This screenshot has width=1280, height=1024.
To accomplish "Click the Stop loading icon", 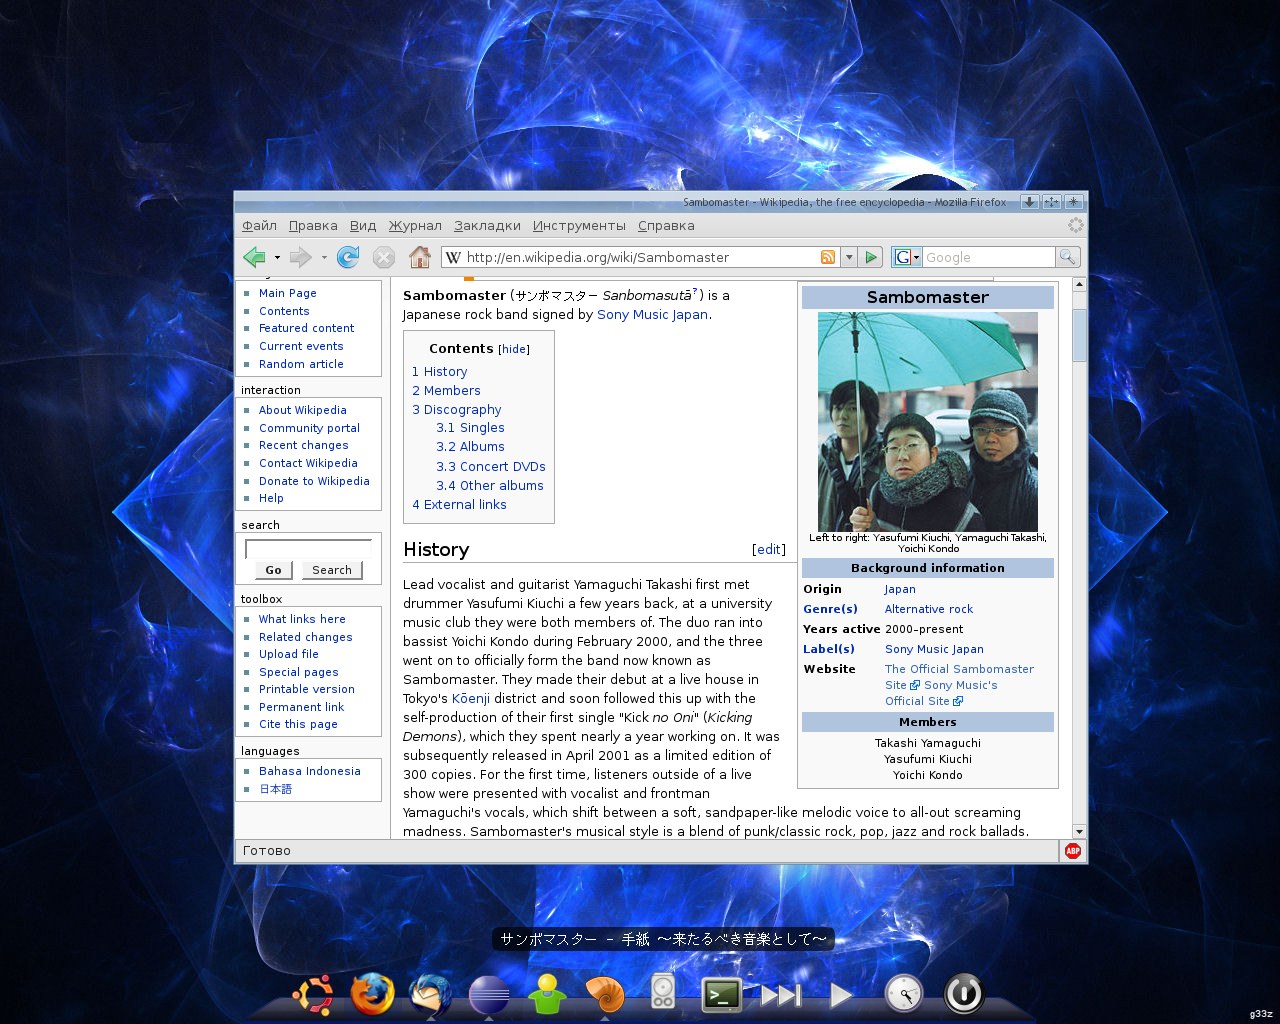I will point(384,257).
